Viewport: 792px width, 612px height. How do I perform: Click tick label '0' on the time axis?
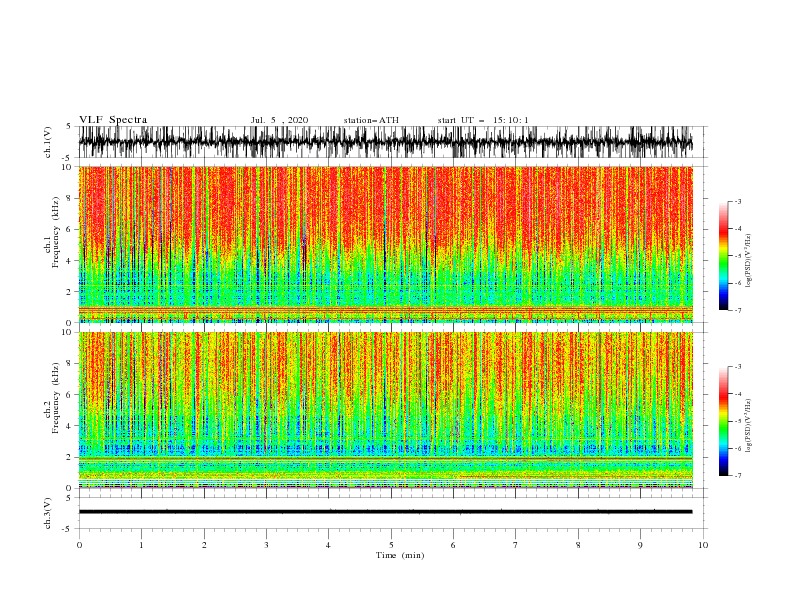tap(79, 545)
